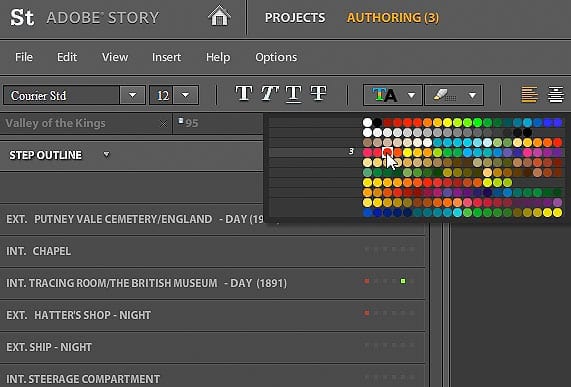Viewport: 571px width, 387px height.
Task: Switch to the PROJECTS view
Action: point(295,17)
